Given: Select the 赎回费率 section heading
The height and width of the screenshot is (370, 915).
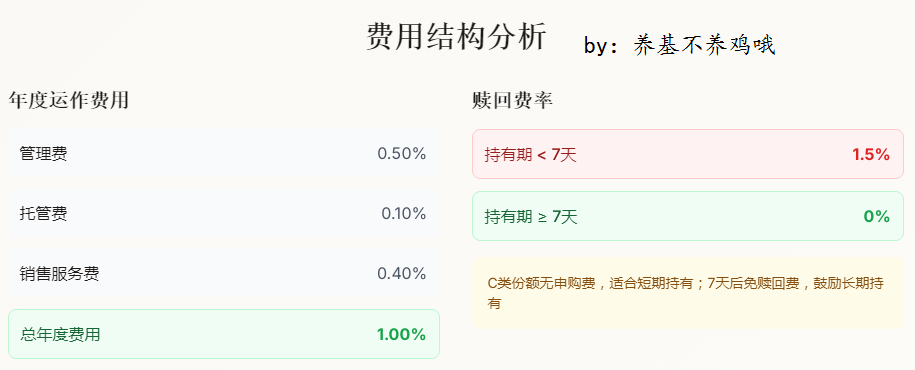Looking at the screenshot, I should click(512, 101).
